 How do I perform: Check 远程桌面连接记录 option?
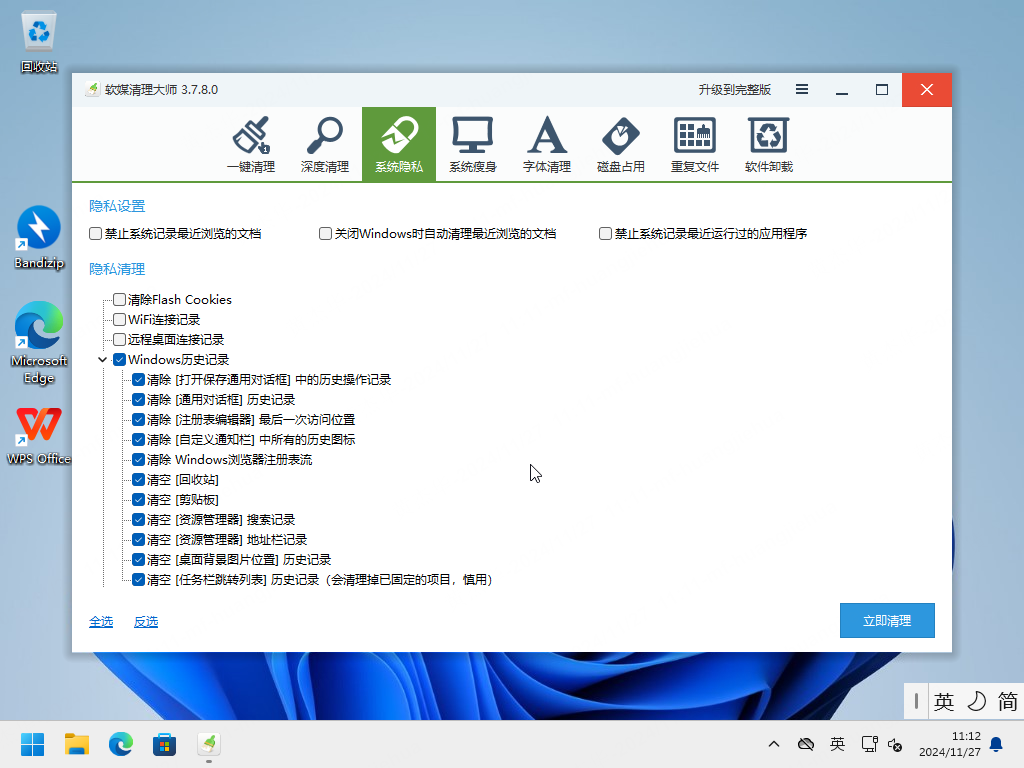pyautogui.click(x=120, y=340)
